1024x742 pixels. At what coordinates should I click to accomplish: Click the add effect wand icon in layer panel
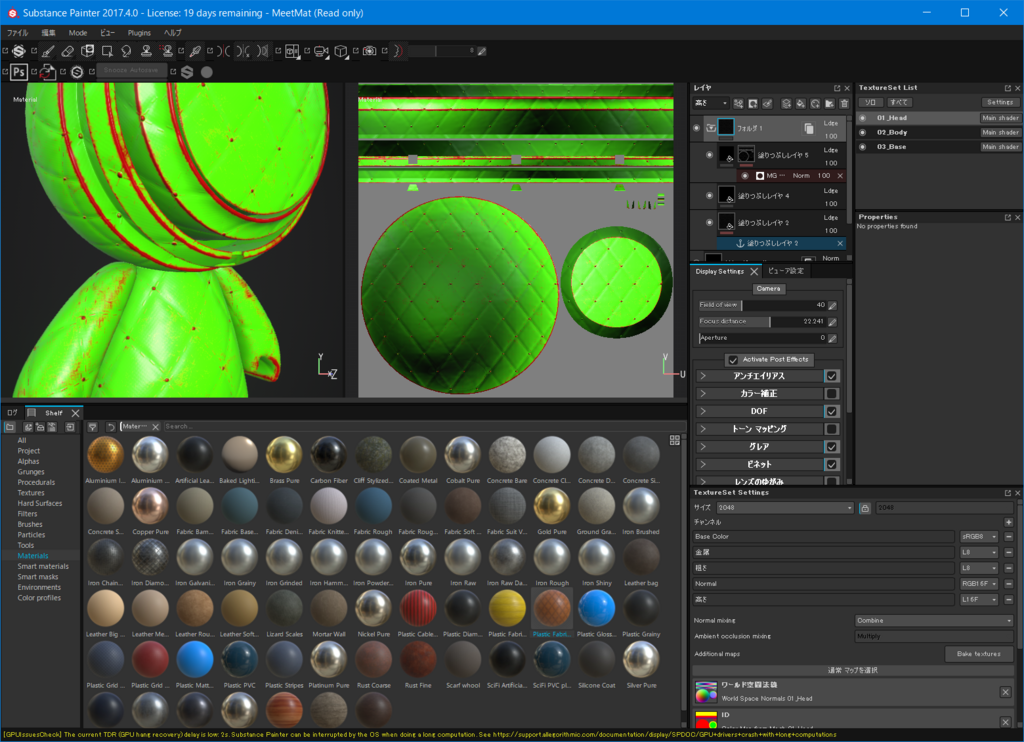(738, 104)
